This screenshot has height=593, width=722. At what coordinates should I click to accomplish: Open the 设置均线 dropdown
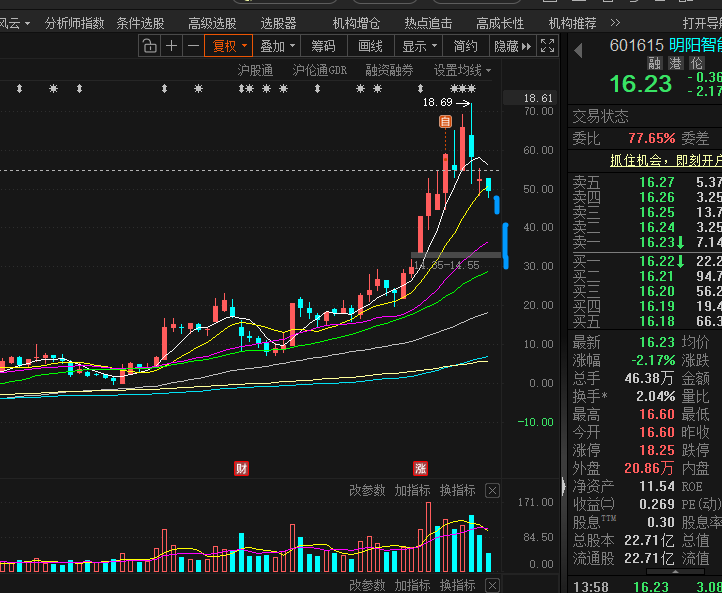point(462,70)
